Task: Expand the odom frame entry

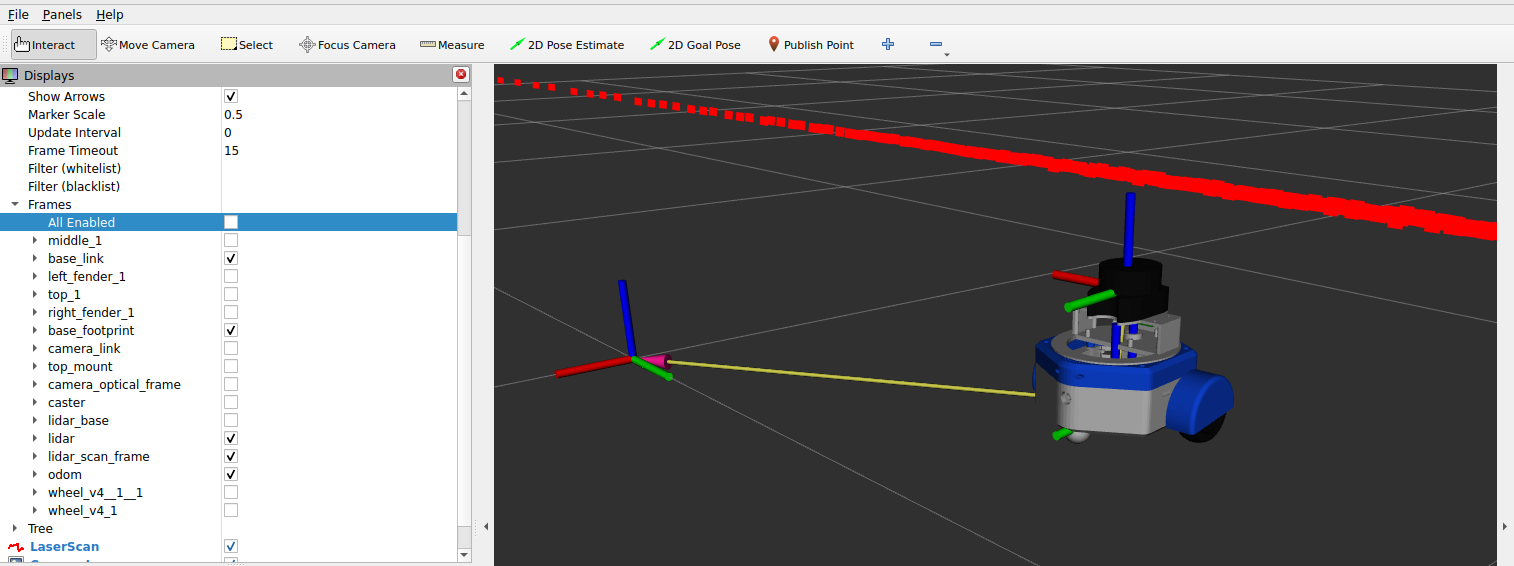Action: click(x=35, y=475)
